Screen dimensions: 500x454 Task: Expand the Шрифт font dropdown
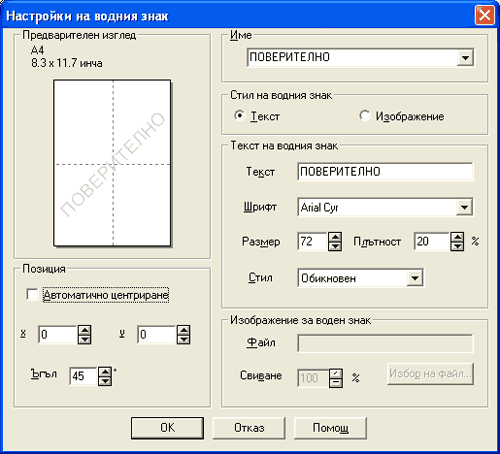[x=464, y=207]
